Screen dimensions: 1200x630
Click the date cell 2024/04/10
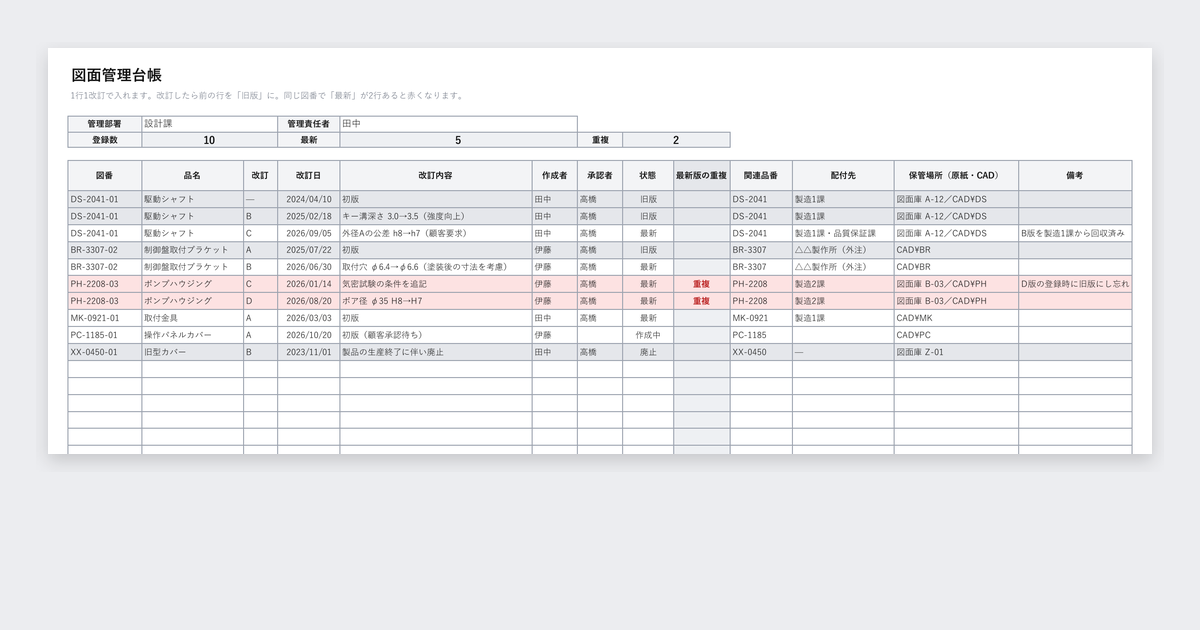tap(308, 199)
